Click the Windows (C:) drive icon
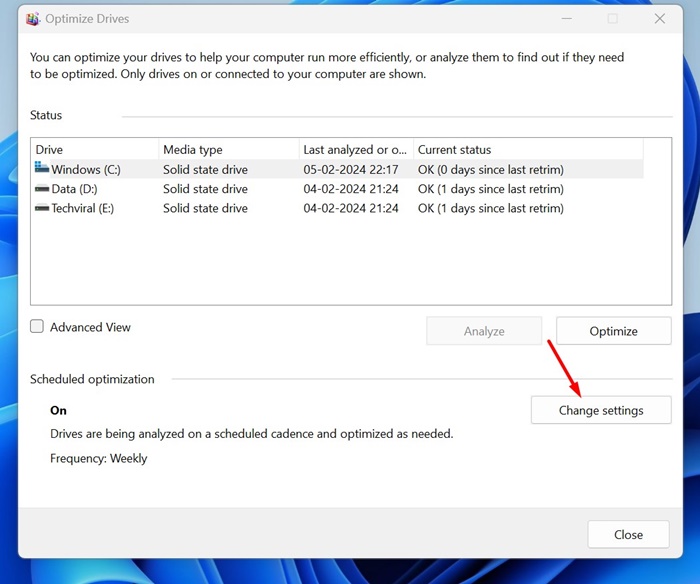Screen dimensions: 700x584 coord(42,169)
